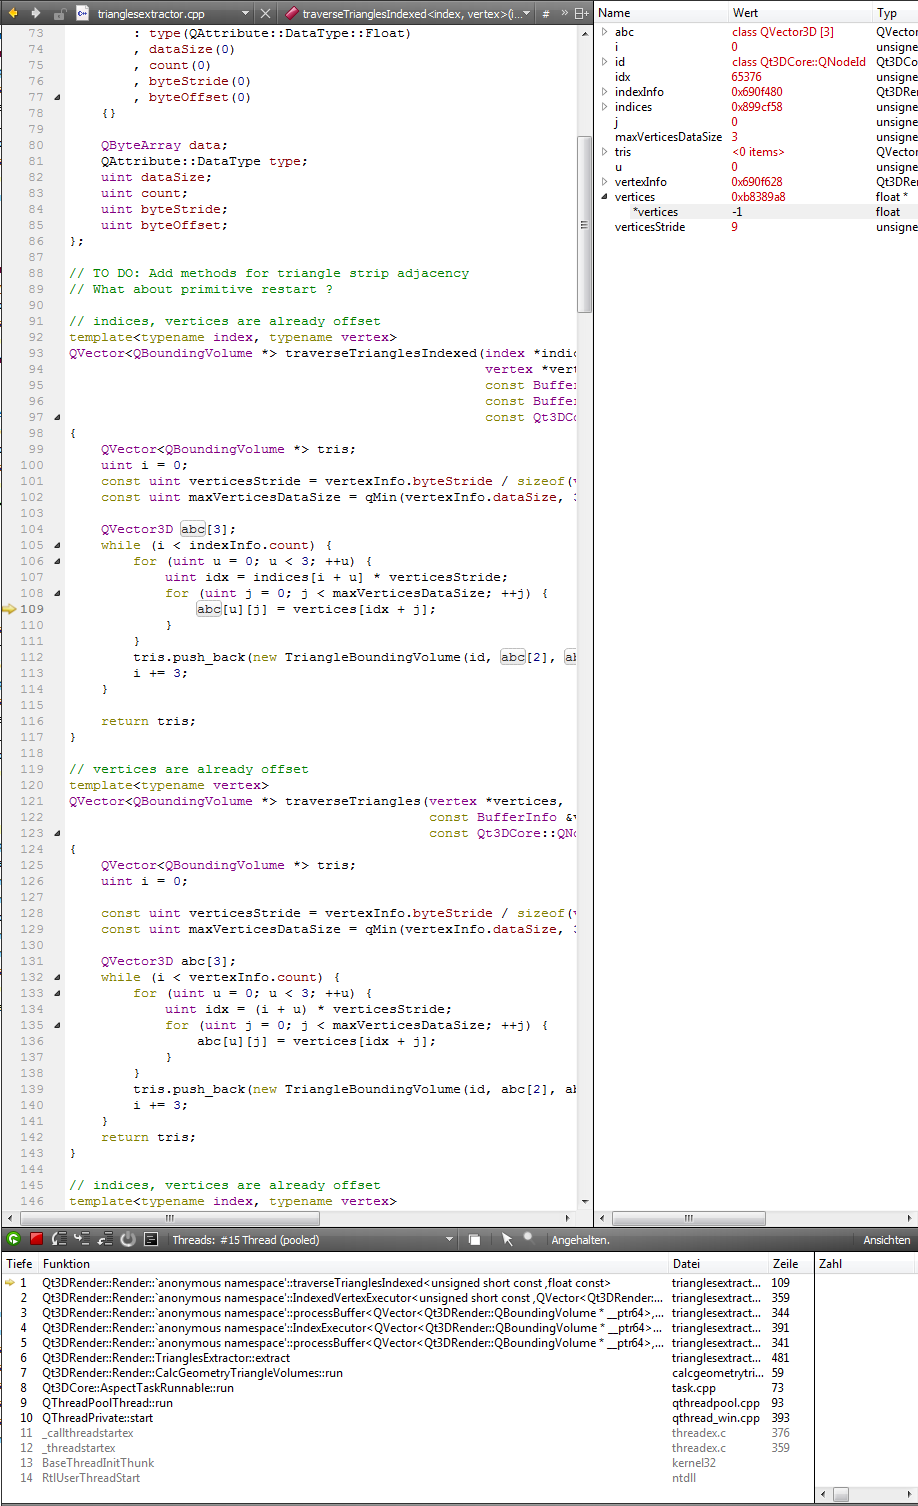Click the restart debugging power icon
The height and width of the screenshot is (1506, 918).
click(x=128, y=1239)
